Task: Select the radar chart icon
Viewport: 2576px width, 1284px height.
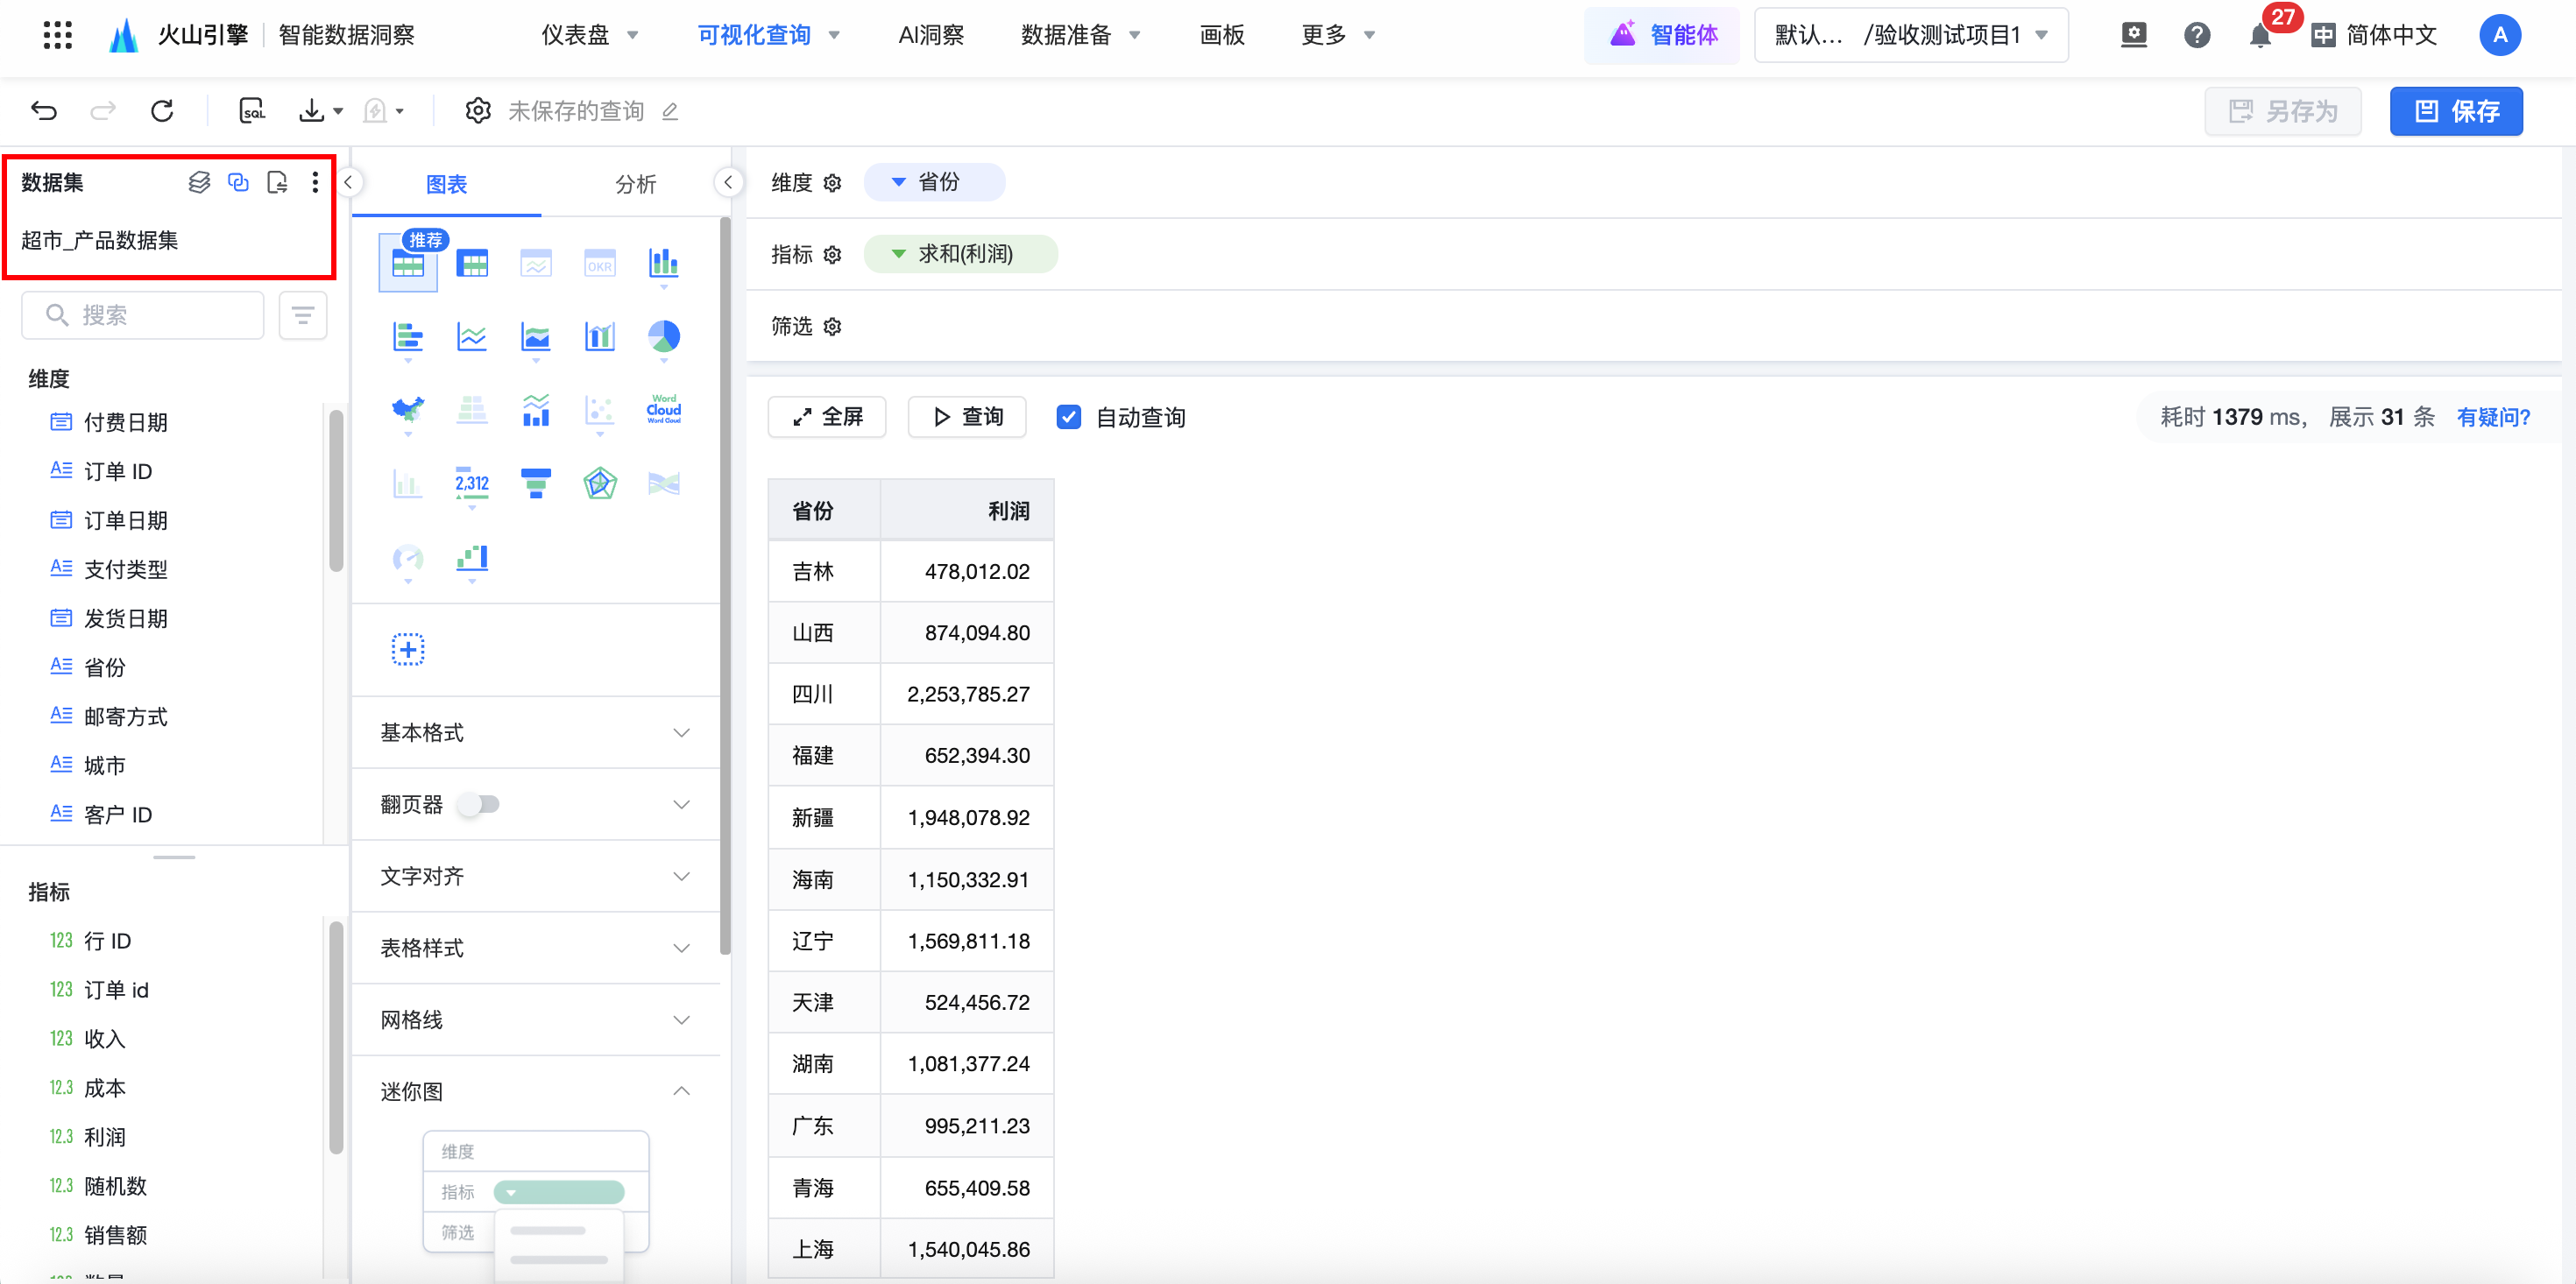Action: pyautogui.click(x=599, y=483)
